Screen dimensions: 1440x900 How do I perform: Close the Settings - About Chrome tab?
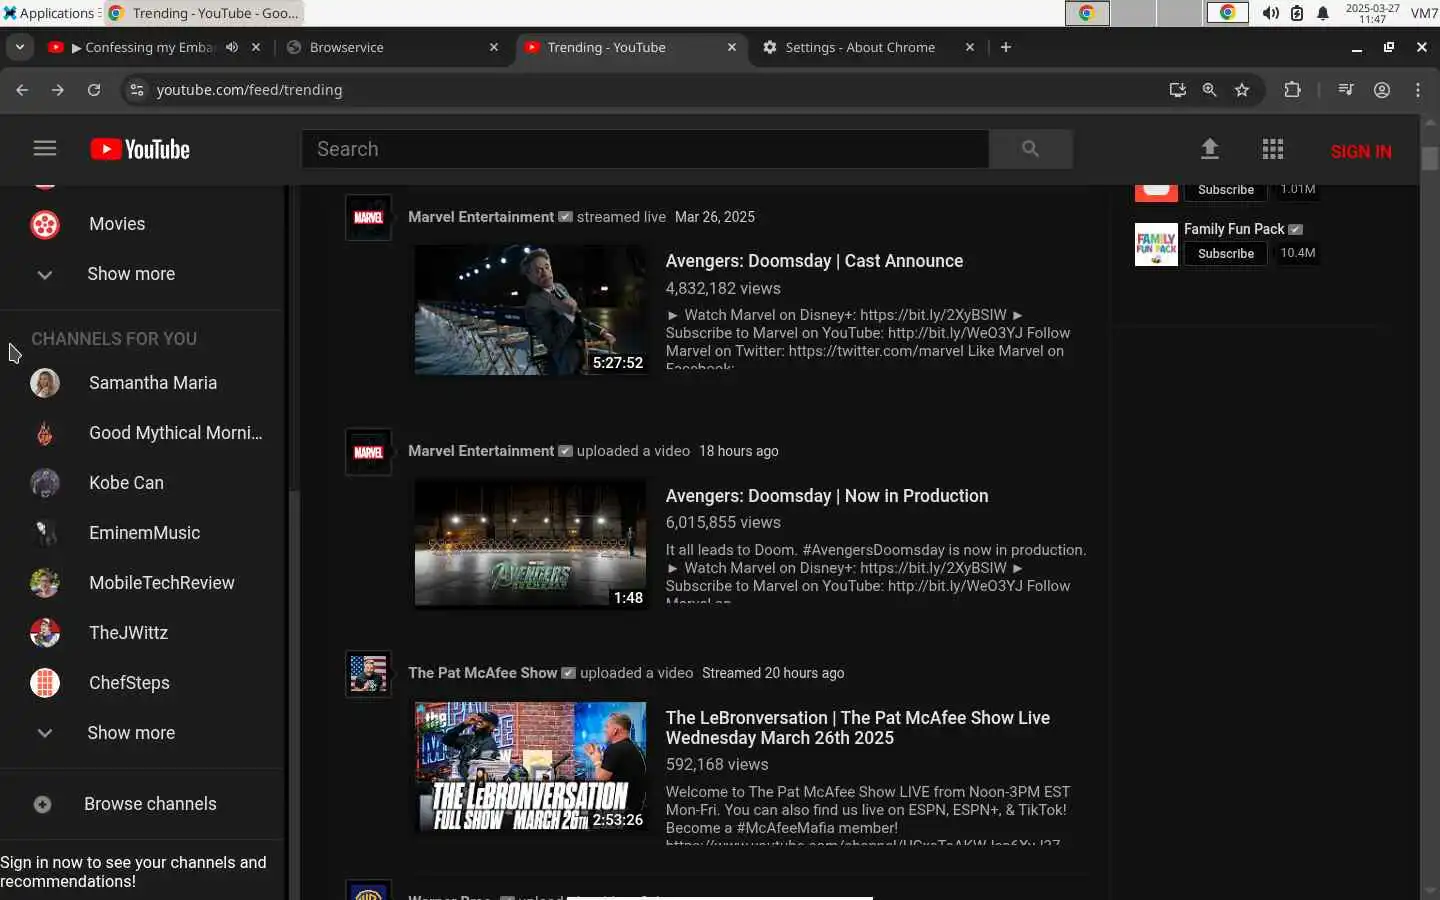tap(970, 47)
